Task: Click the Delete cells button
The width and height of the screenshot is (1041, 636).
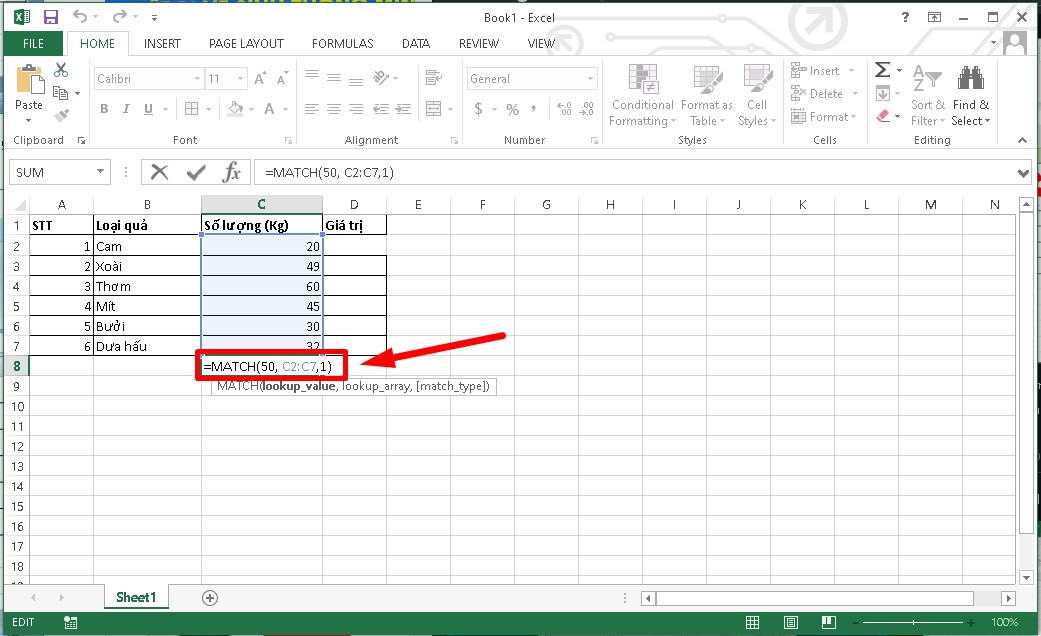Action: coord(825,94)
